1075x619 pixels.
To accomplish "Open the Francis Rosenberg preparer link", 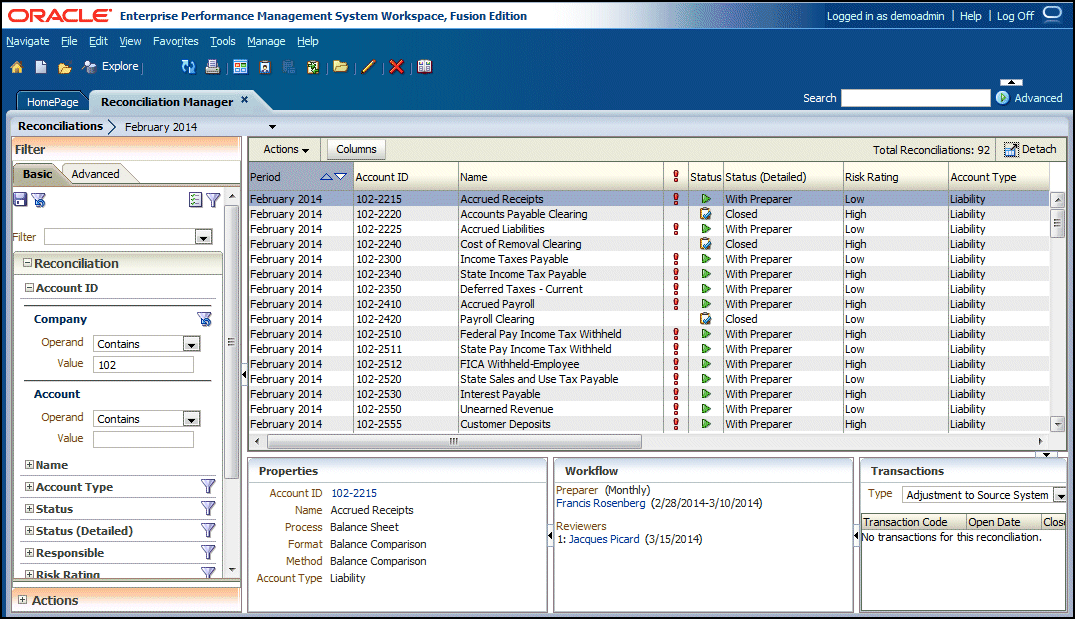I will (600, 504).
